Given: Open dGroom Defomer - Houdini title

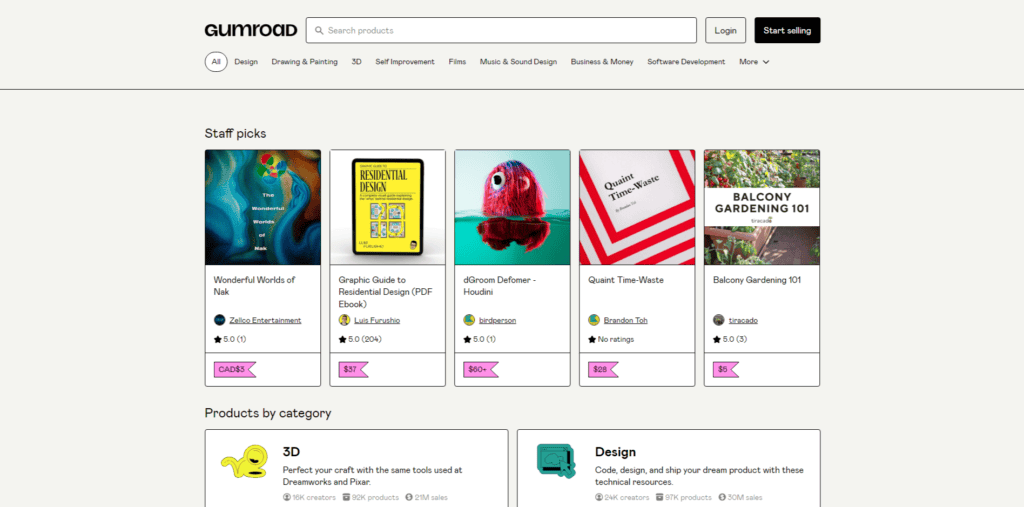Looking at the screenshot, I should (x=500, y=286).
